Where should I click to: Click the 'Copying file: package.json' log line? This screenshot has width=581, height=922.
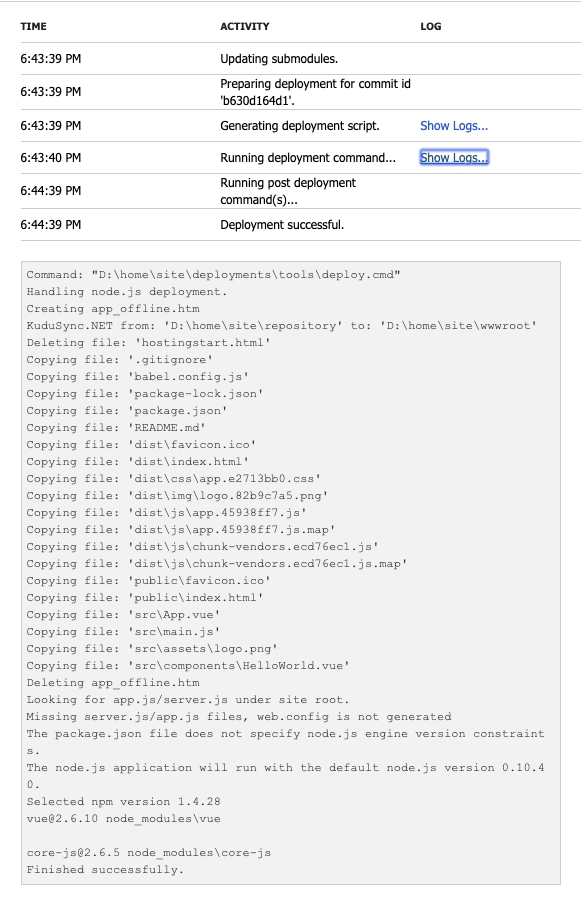click(127, 410)
